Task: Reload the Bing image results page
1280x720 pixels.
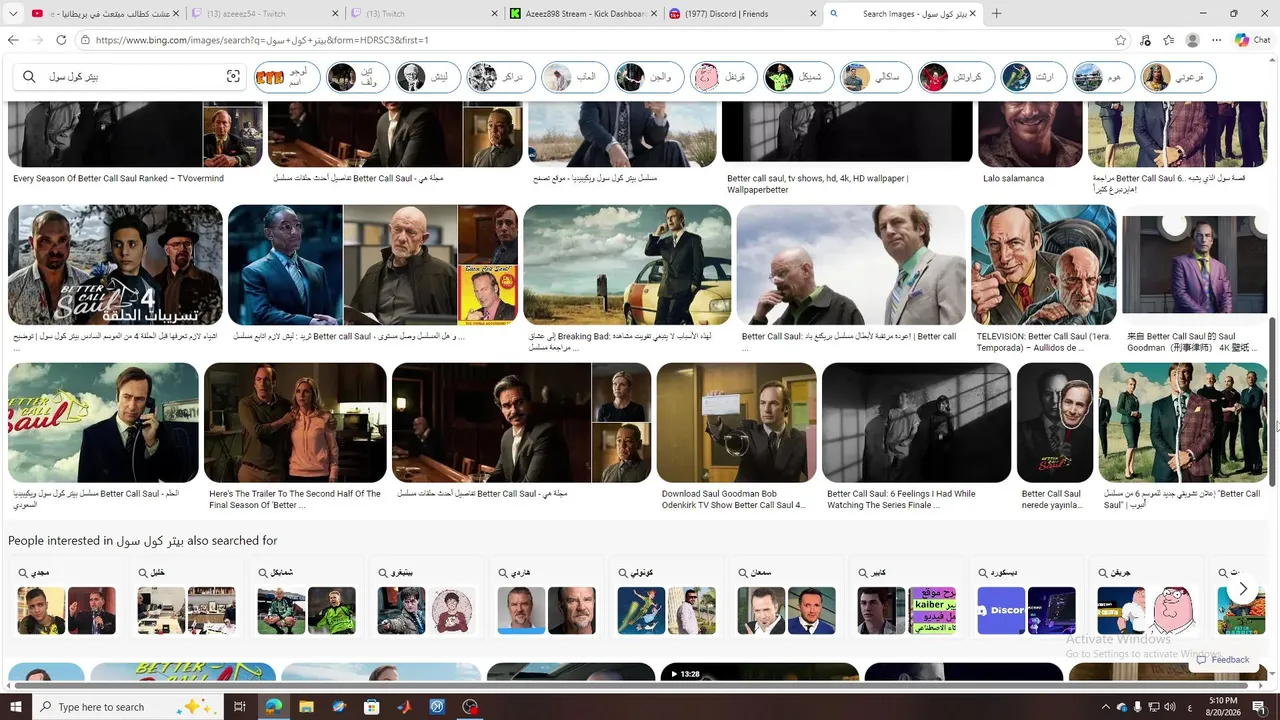Action: pos(61,40)
